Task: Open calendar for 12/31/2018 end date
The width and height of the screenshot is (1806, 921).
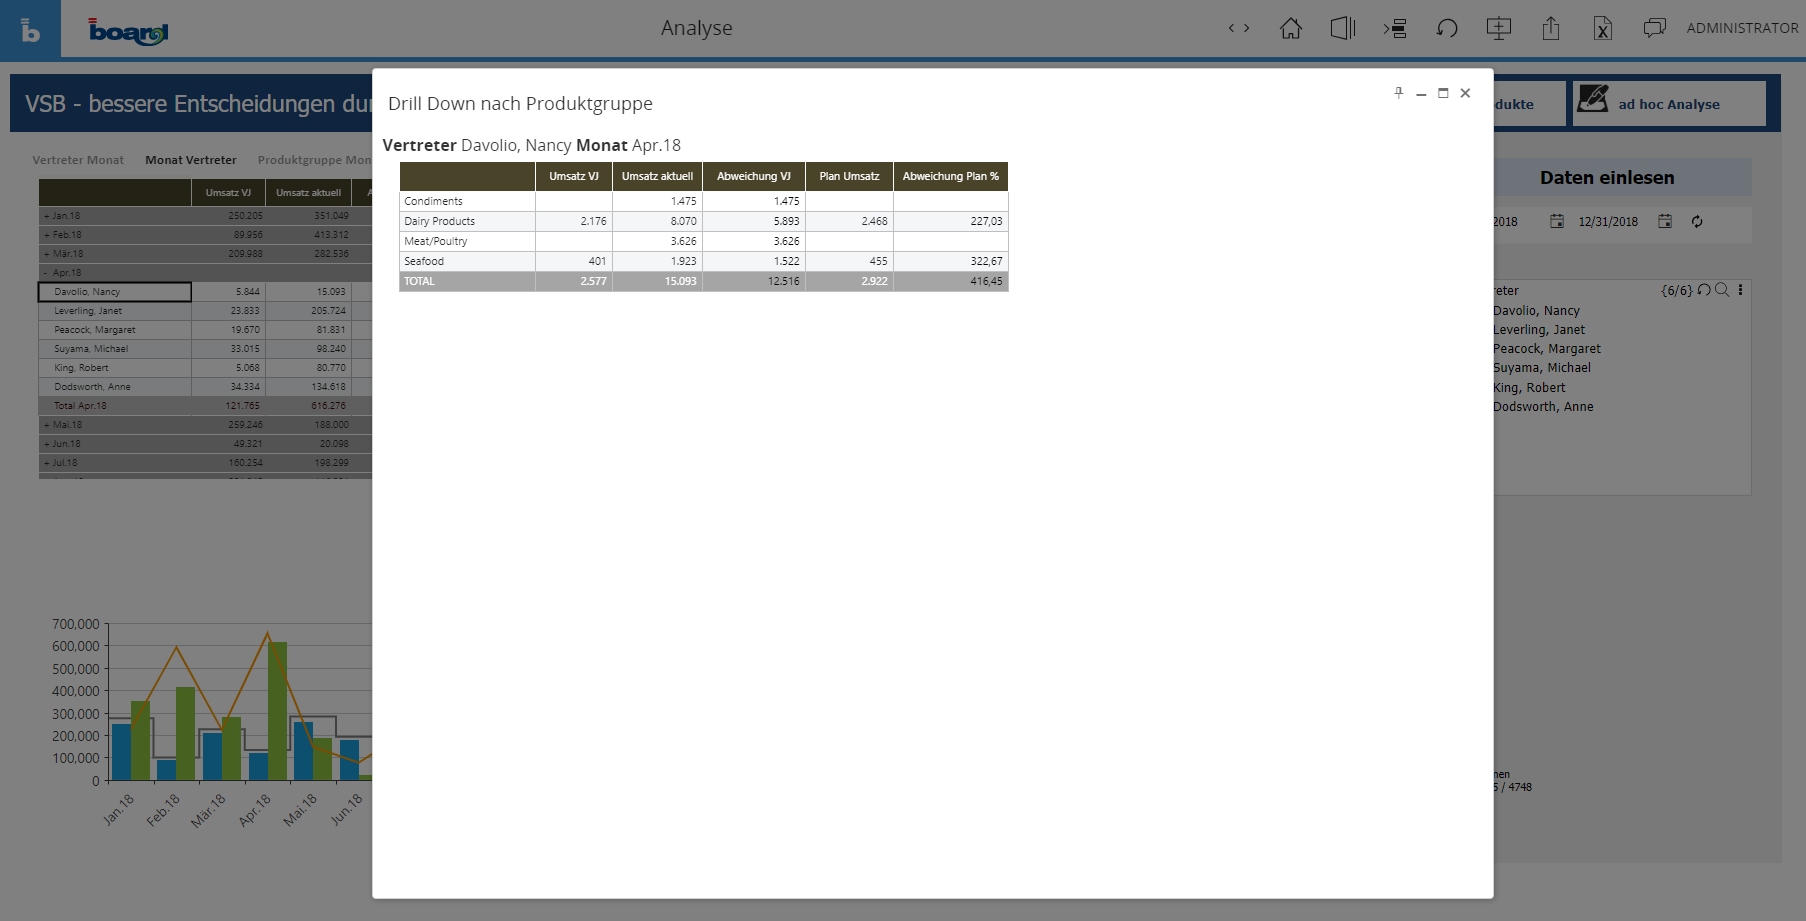Action: [x=1665, y=221]
